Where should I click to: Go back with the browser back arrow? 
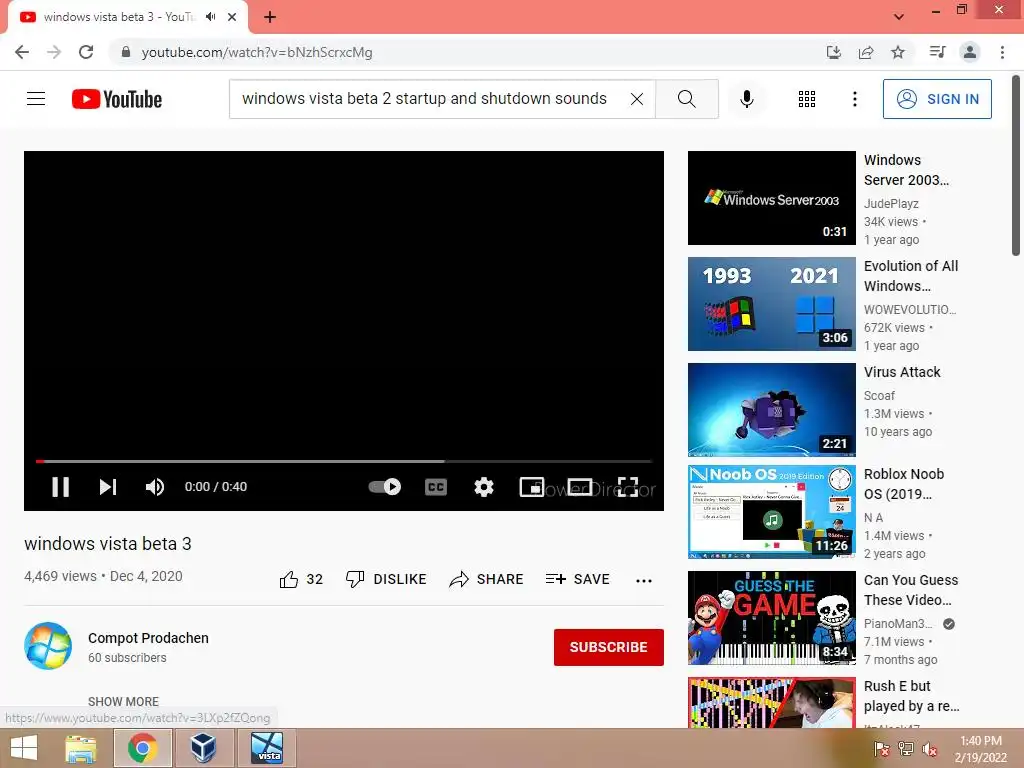pos(22,52)
